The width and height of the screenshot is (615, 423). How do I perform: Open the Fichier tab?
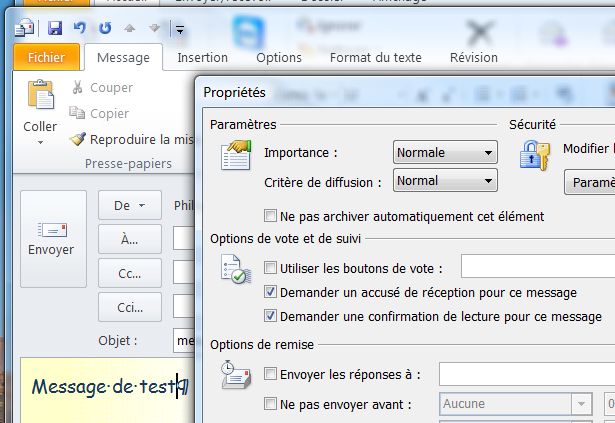coord(46,57)
